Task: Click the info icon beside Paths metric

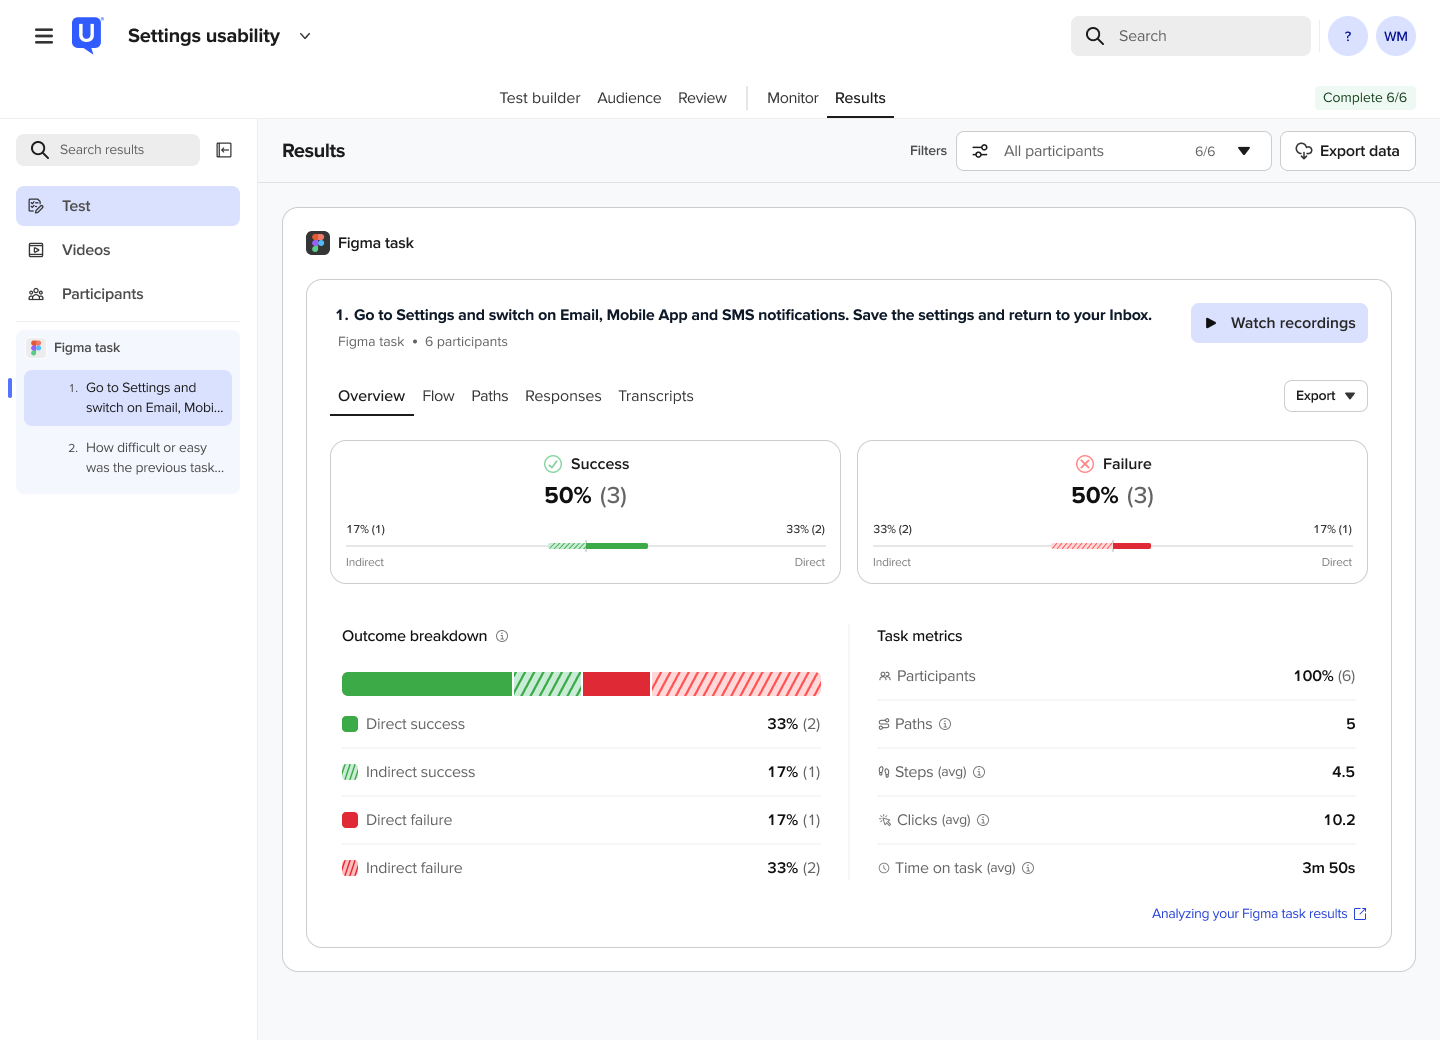Action: tap(945, 724)
